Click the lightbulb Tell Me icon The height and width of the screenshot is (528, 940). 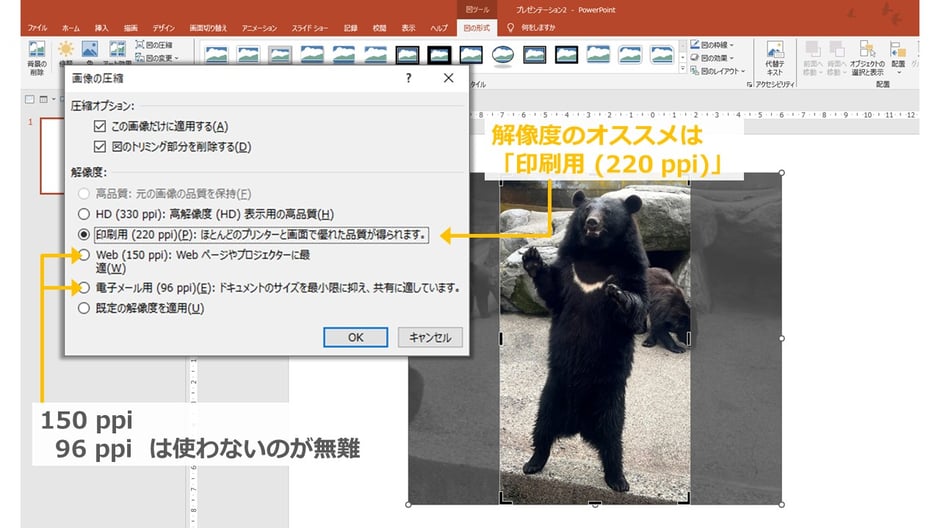click(510, 28)
